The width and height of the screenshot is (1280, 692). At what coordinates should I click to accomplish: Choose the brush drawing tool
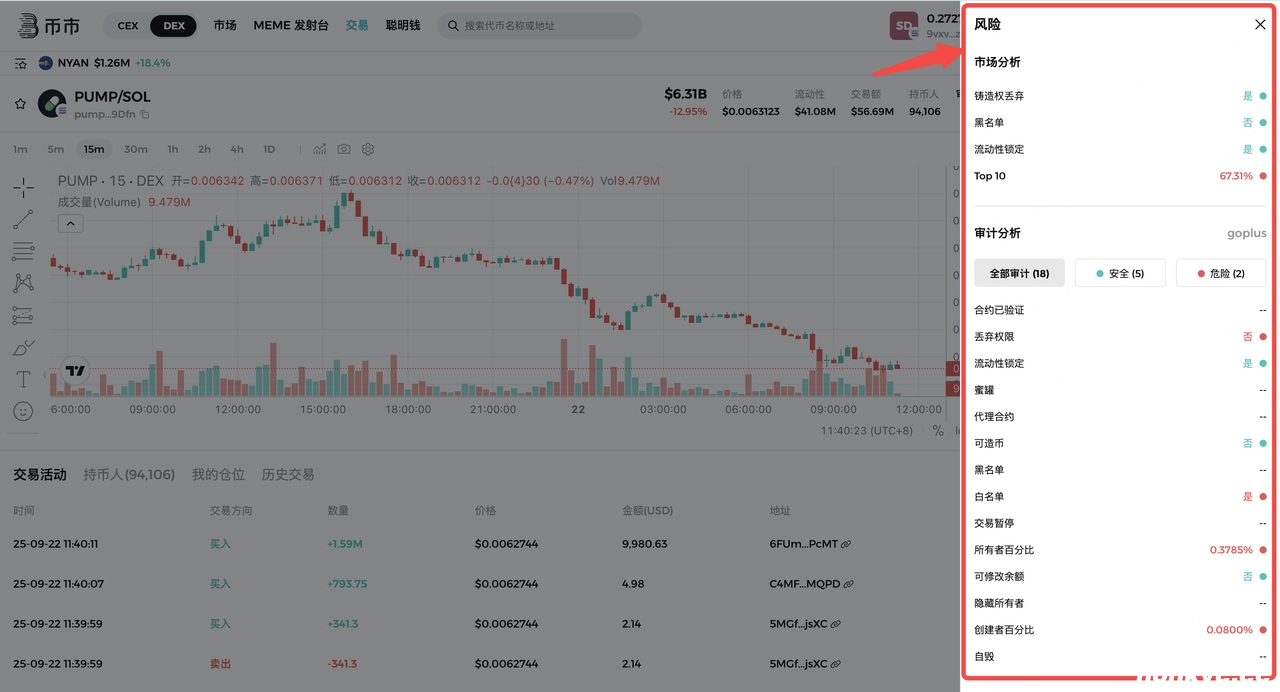23,348
